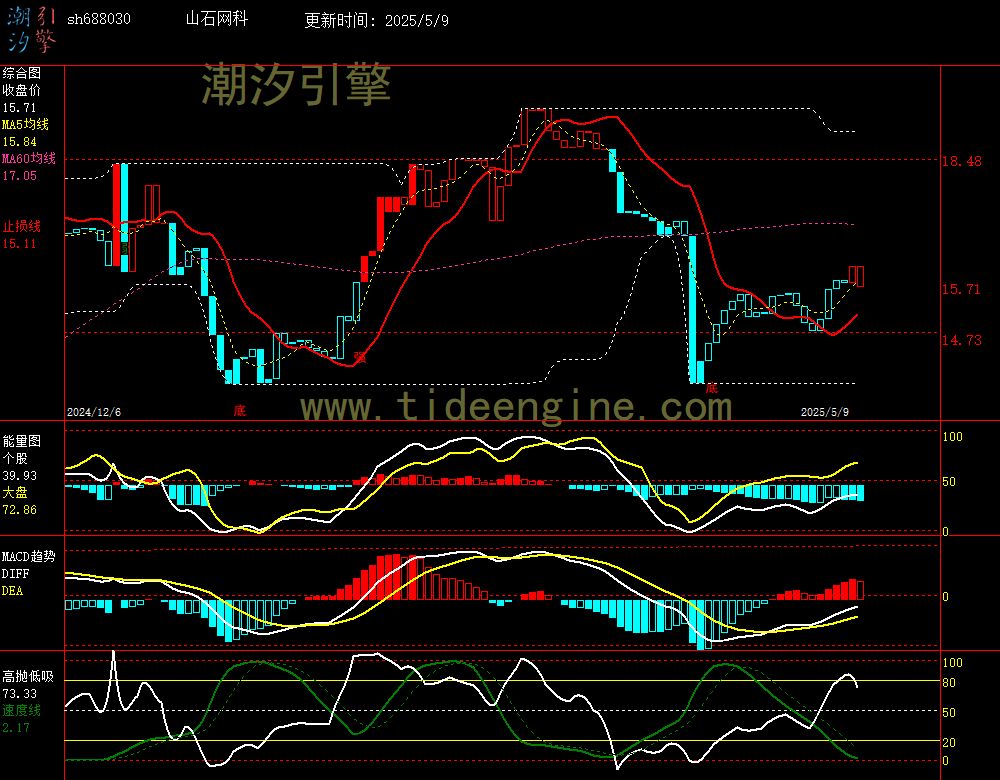This screenshot has height=780, width=1000.
Task: Select the start date 2024/12/6
Action: [x=94, y=412]
